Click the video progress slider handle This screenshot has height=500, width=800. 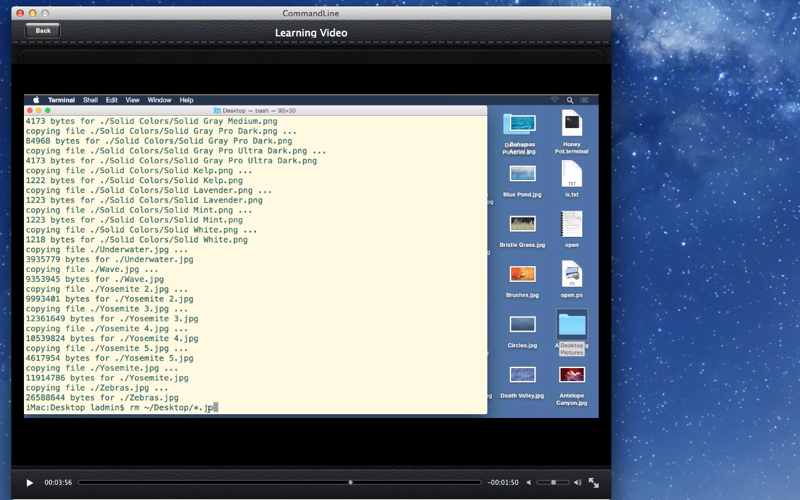point(351,482)
